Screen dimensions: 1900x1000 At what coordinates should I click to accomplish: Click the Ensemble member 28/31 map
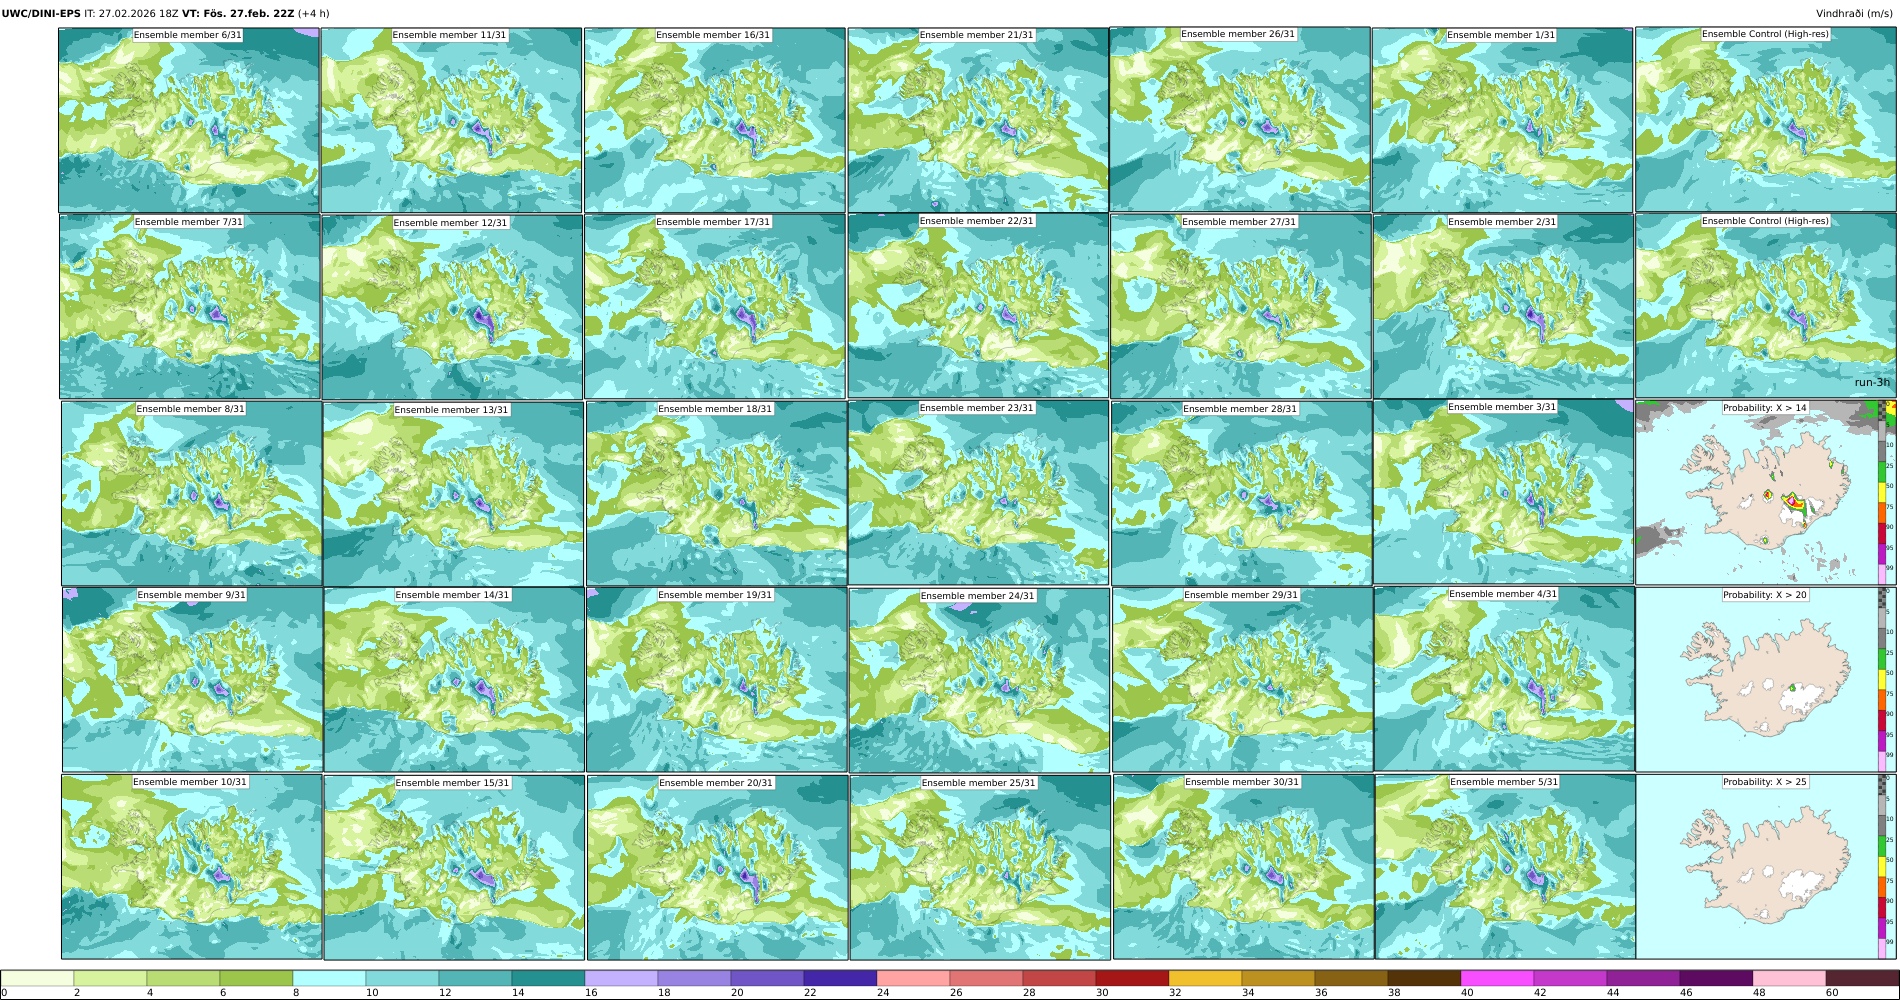click(1241, 494)
